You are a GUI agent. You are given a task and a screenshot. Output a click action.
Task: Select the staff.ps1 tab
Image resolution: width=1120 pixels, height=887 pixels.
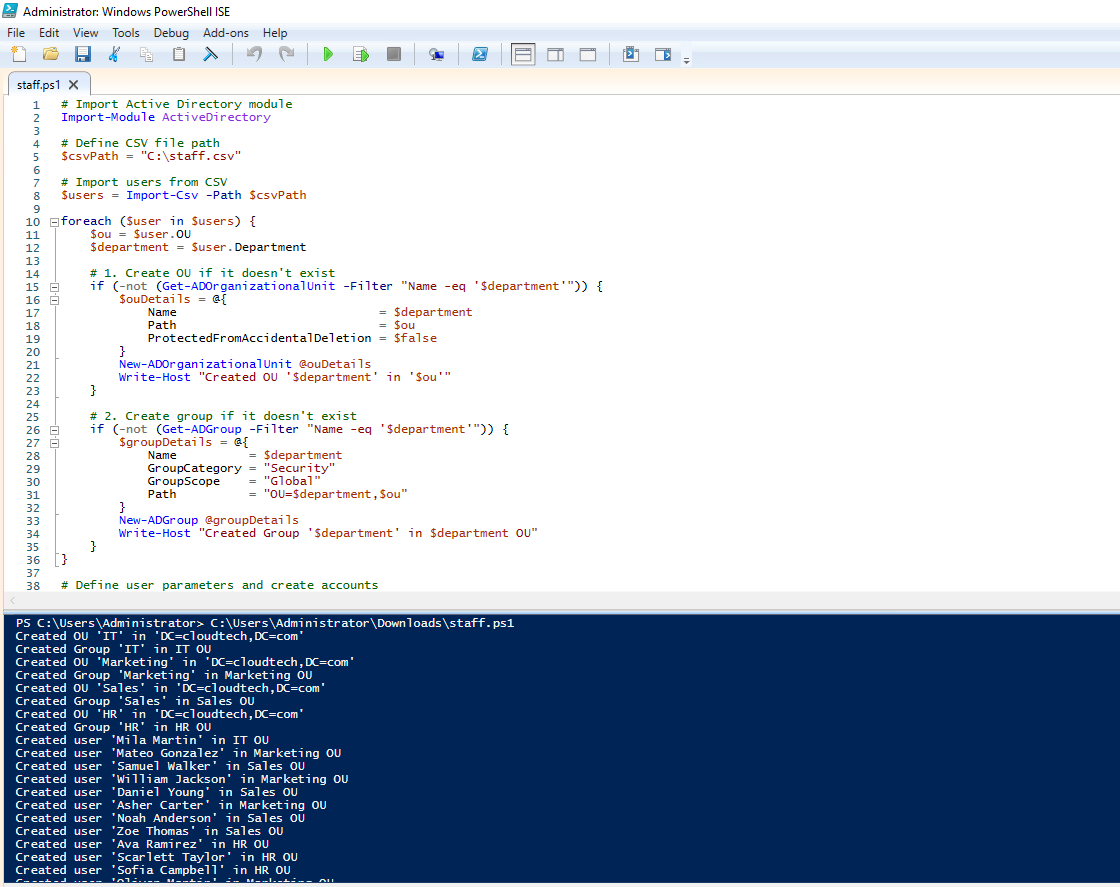coord(40,85)
